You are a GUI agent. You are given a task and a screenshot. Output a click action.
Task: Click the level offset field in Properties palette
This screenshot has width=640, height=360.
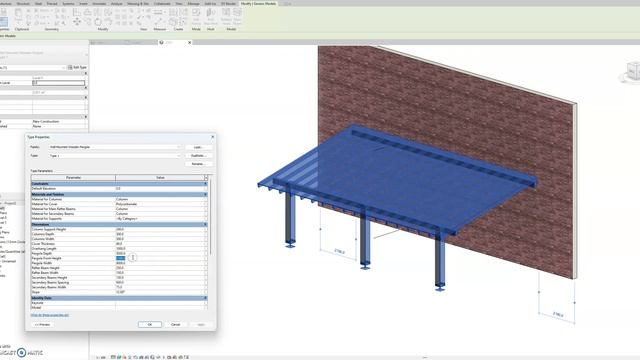[x=59, y=83]
